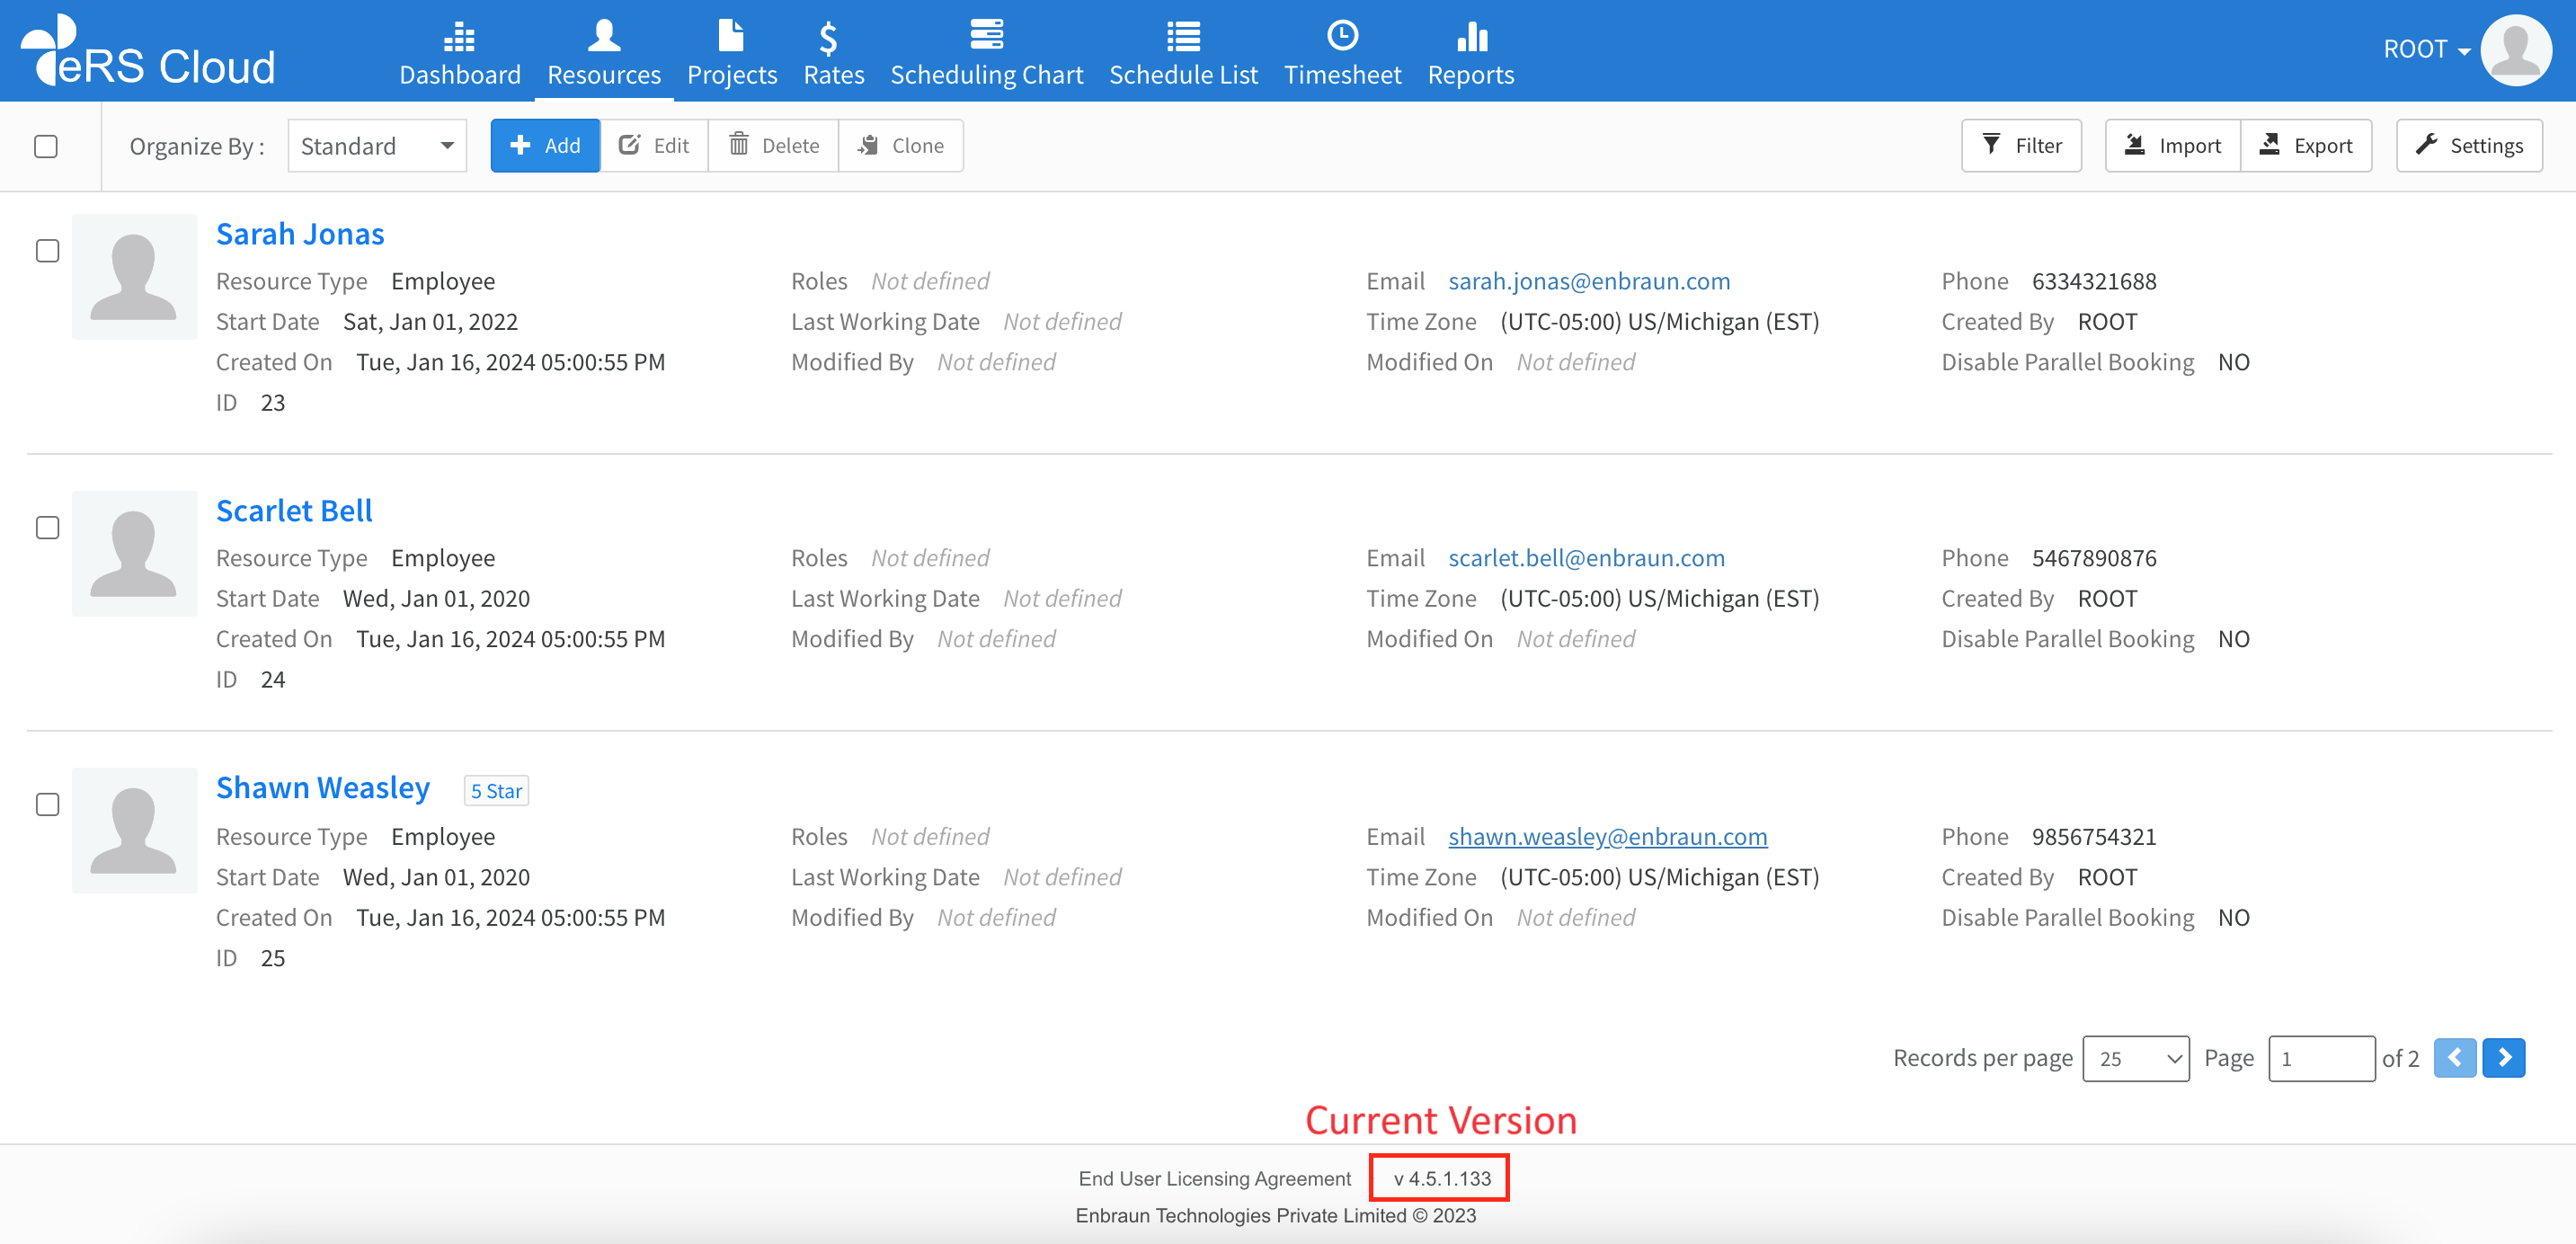This screenshot has width=2576, height=1244.
Task: Open End User Licensing Agreement link
Action: [1214, 1179]
